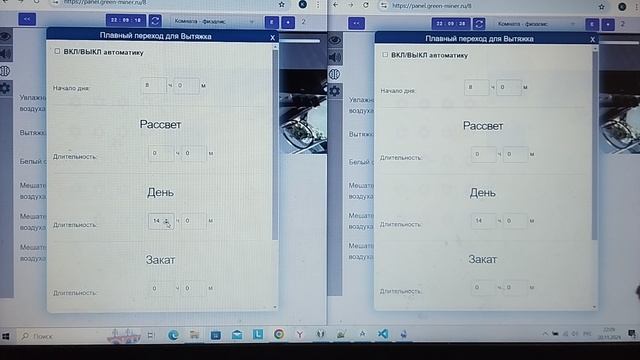Click 'Начало дня' hours field in left dialog
This screenshot has width=640, height=360.
154,86
